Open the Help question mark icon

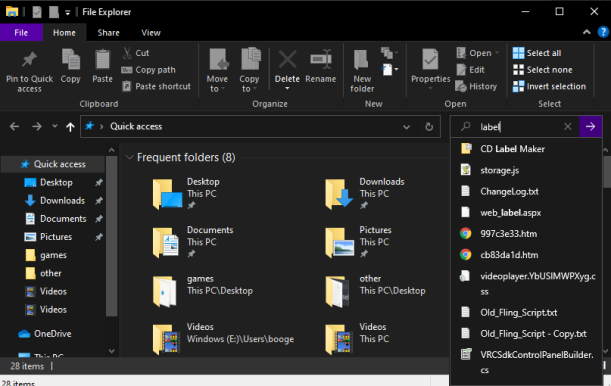click(603, 32)
